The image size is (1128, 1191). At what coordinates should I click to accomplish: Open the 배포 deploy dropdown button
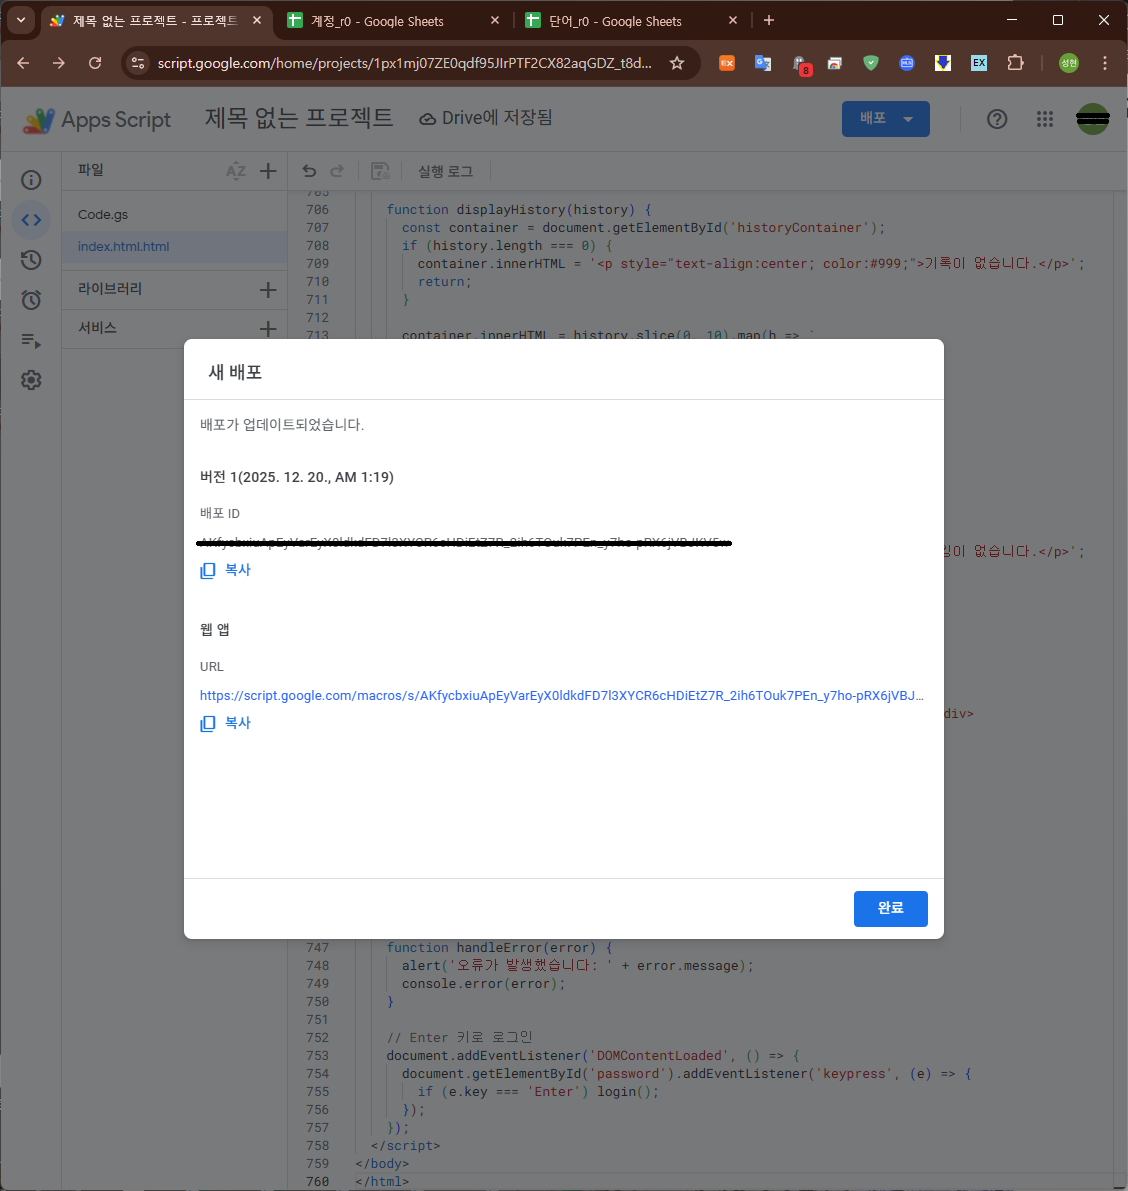click(x=886, y=118)
